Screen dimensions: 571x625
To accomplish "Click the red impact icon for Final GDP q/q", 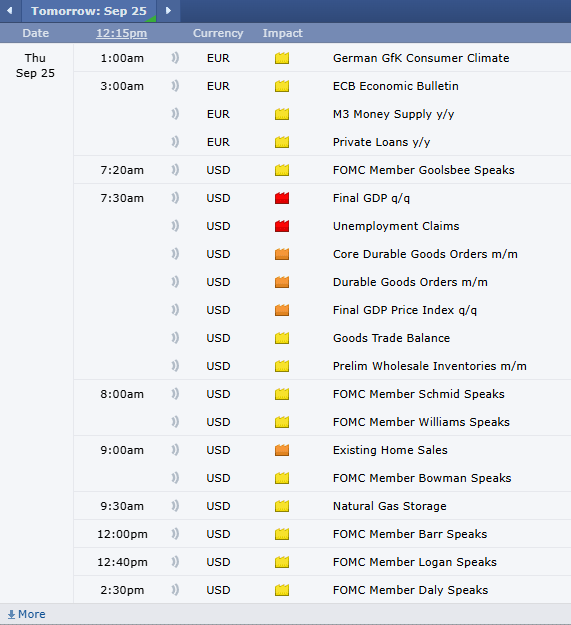I will tap(282, 198).
